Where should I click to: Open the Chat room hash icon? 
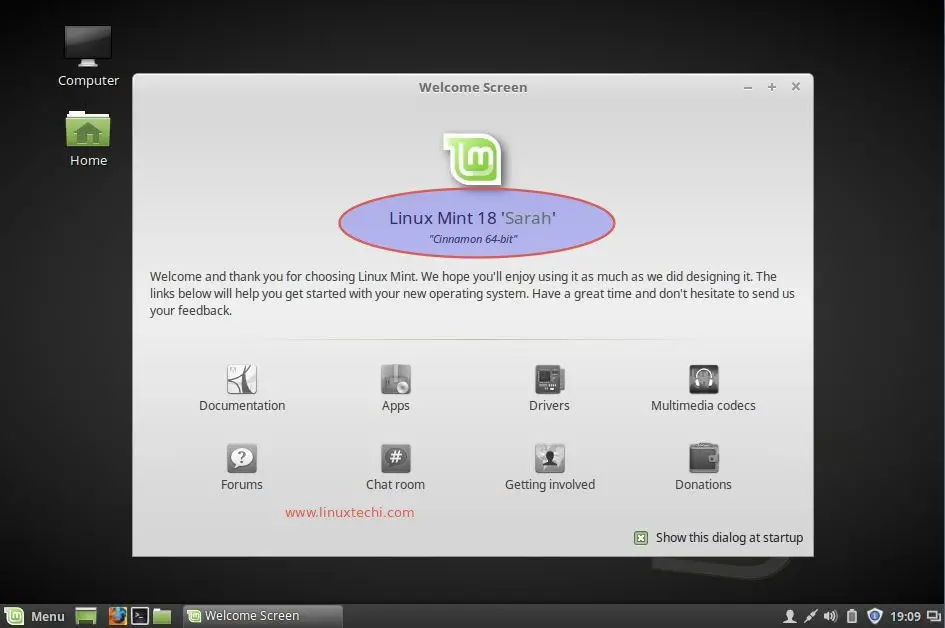pyautogui.click(x=395, y=458)
